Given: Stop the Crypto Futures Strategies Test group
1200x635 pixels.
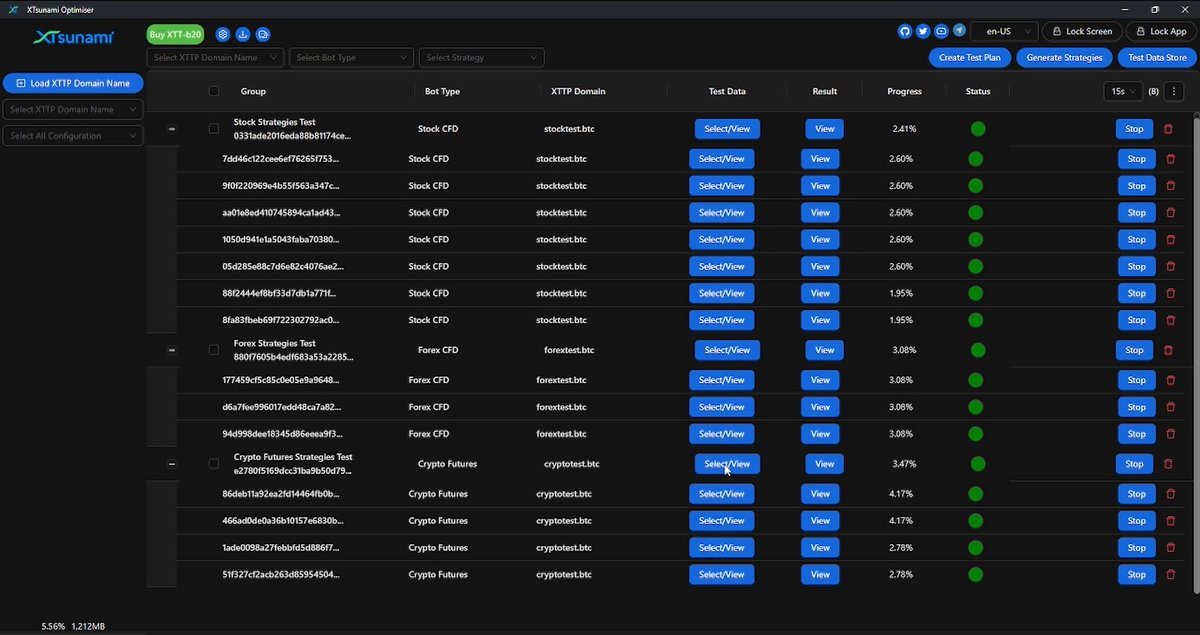Looking at the screenshot, I should pyautogui.click(x=1134, y=464).
